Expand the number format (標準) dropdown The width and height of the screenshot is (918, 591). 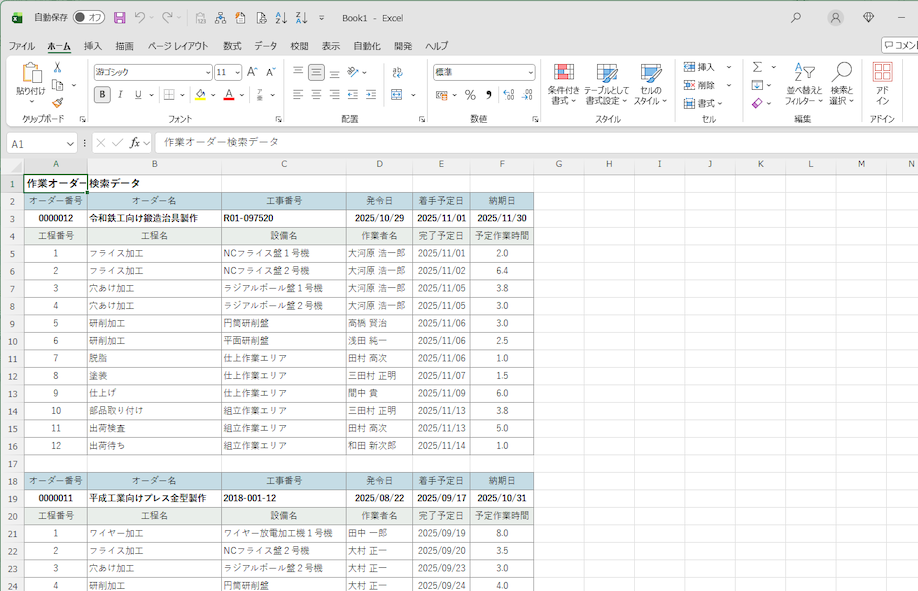pyautogui.click(x=530, y=72)
